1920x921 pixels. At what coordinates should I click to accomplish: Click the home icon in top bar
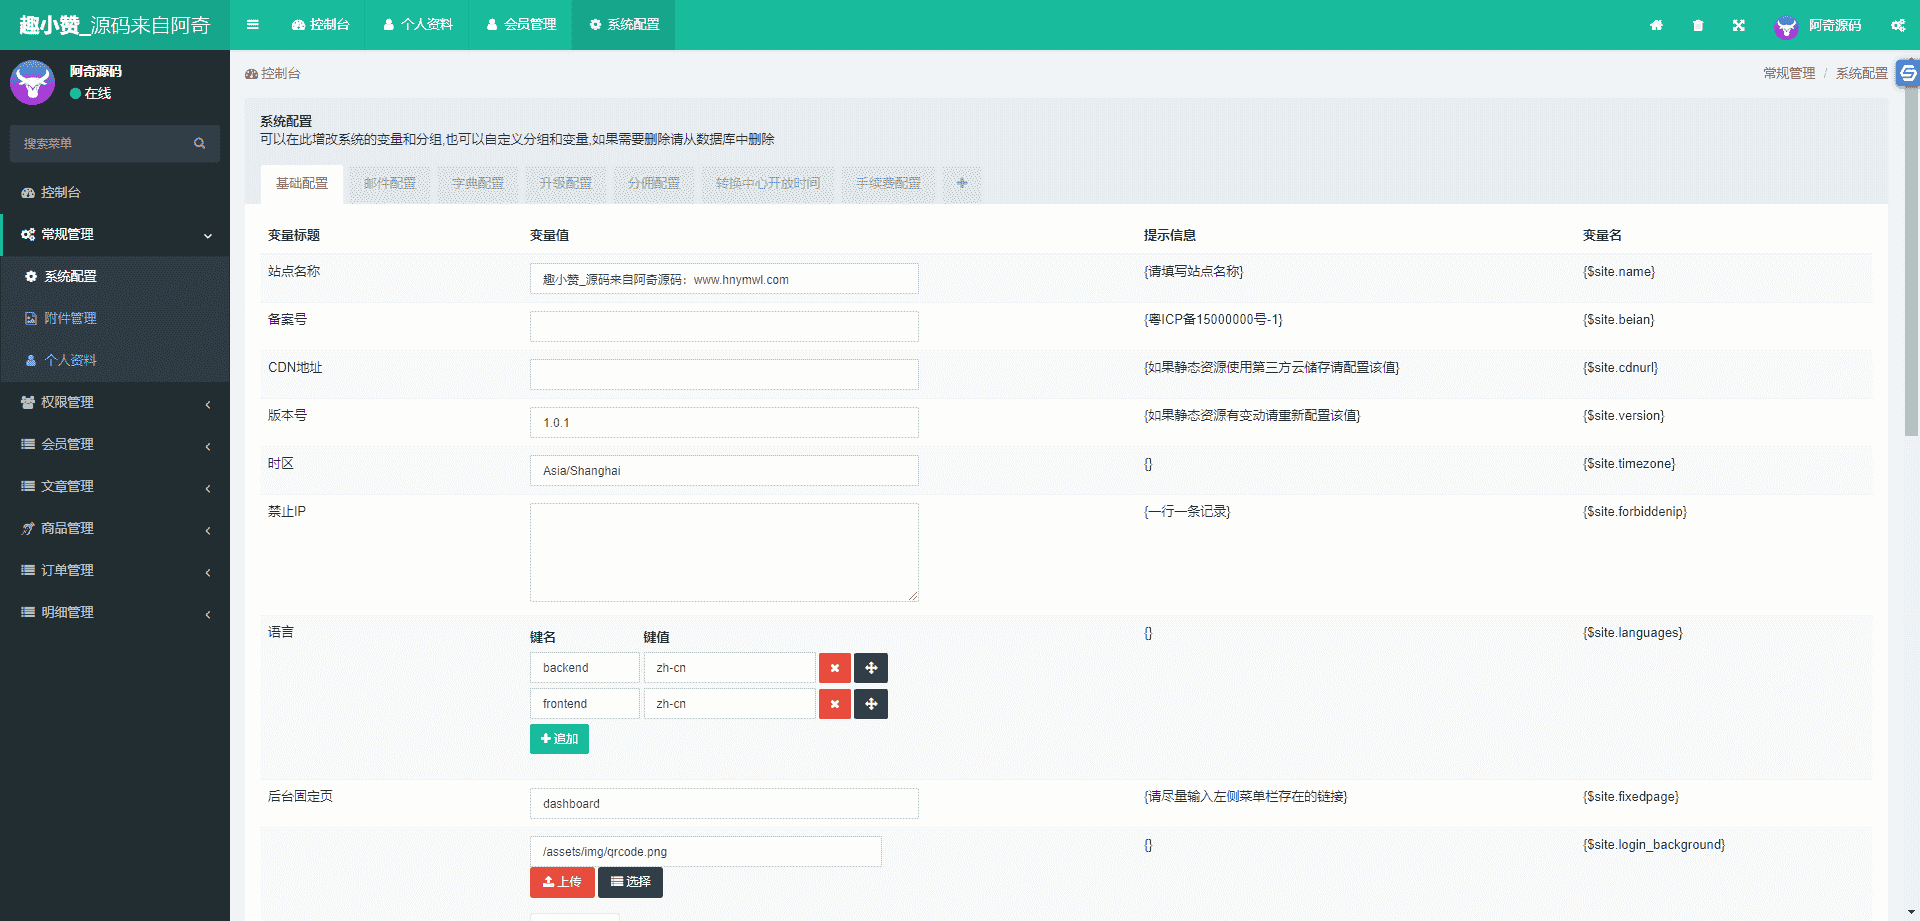click(x=1656, y=25)
